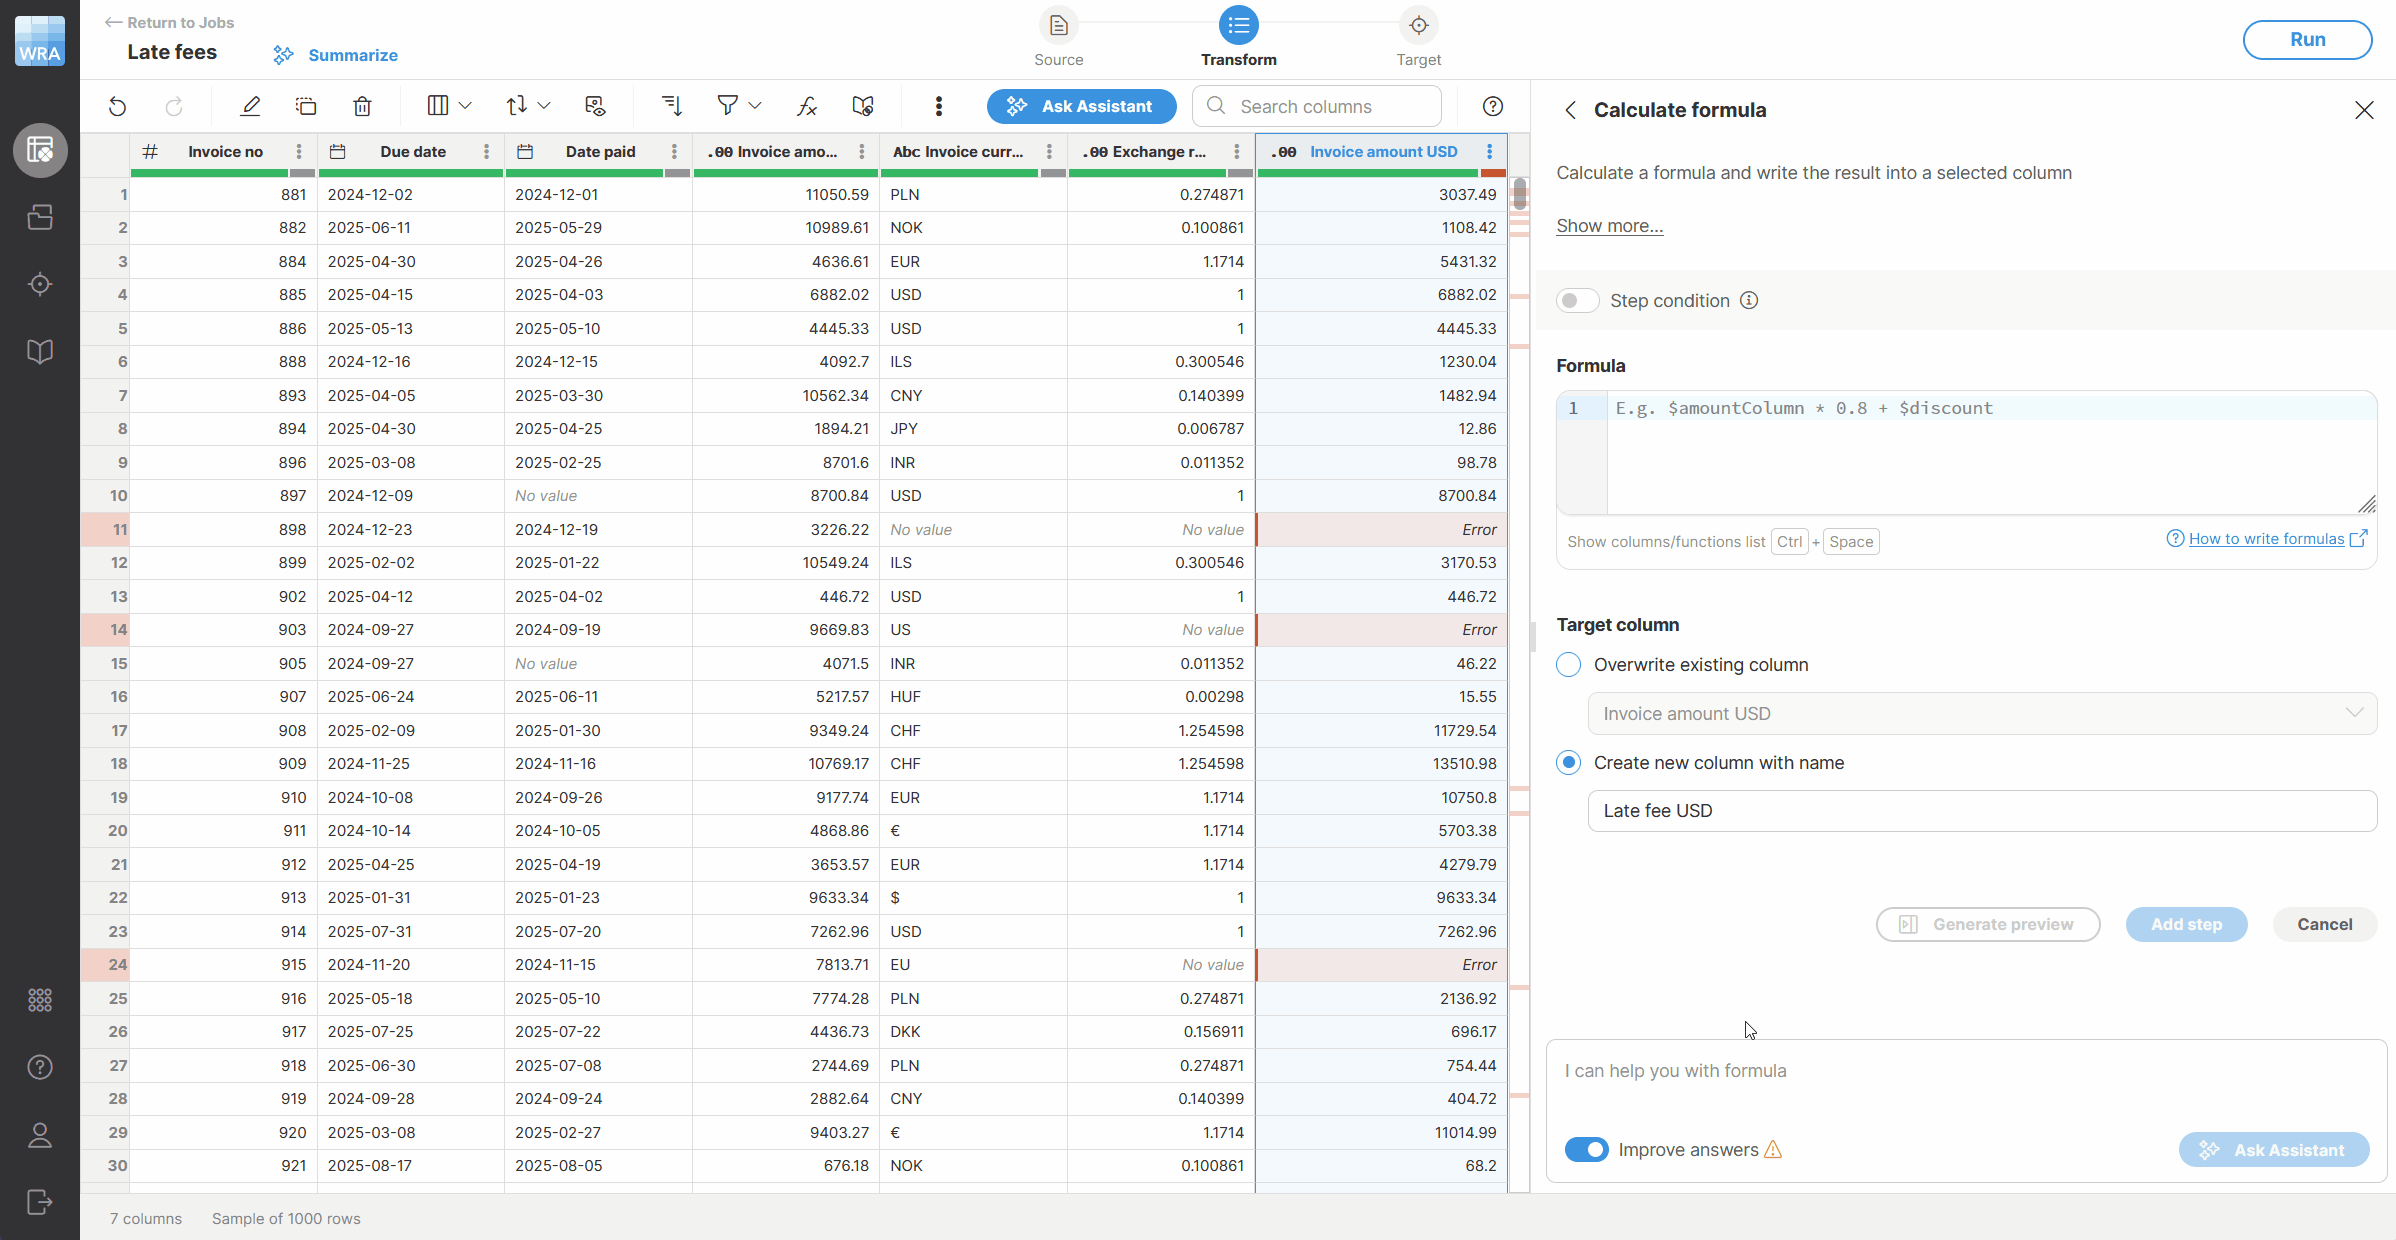The width and height of the screenshot is (2396, 1240).
Task: Open the more options three-dot menu
Action: click(938, 106)
